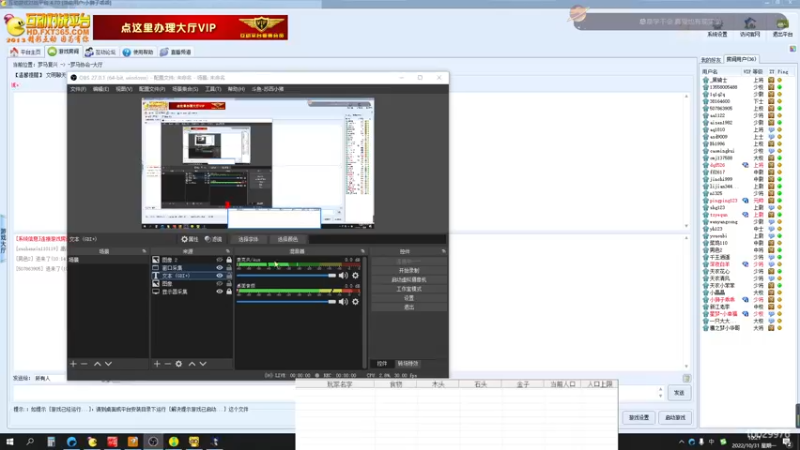The image size is (800, 450).
Task: Click 游戏设置 game settings button
Action: (x=639, y=417)
